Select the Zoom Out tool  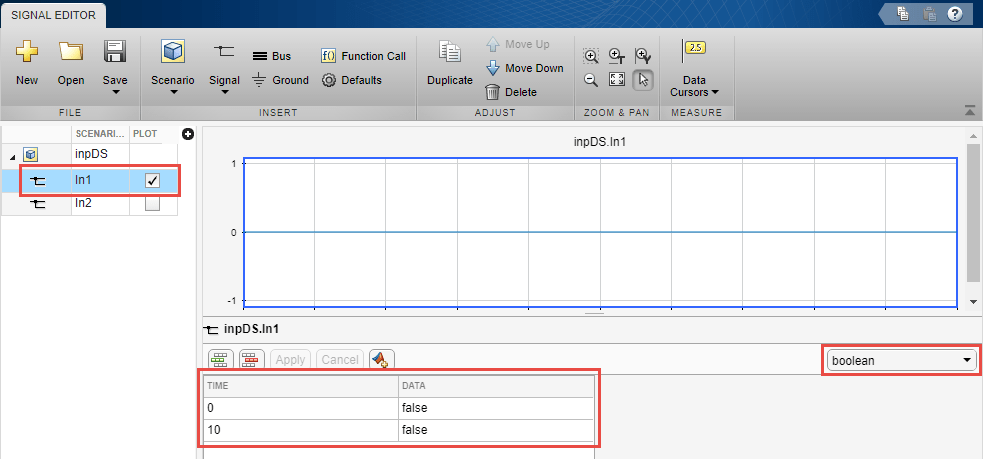click(591, 80)
